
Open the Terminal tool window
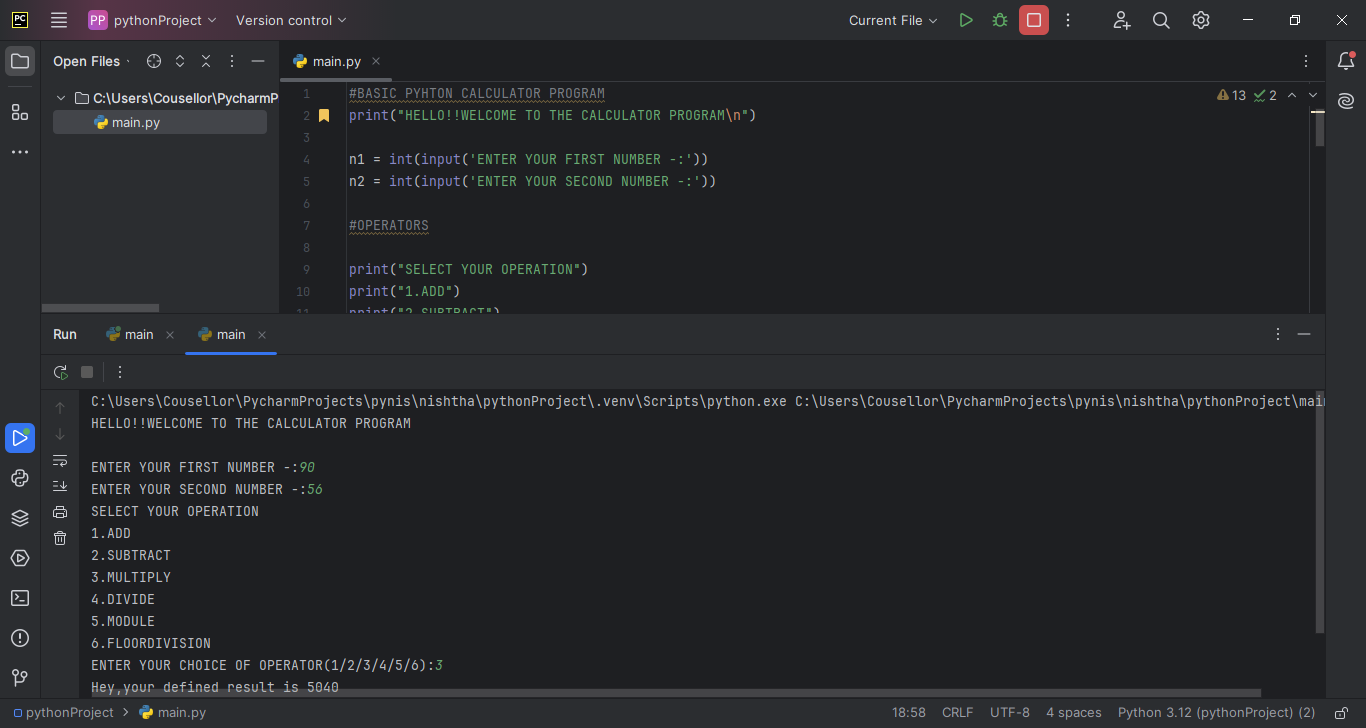[x=20, y=598]
